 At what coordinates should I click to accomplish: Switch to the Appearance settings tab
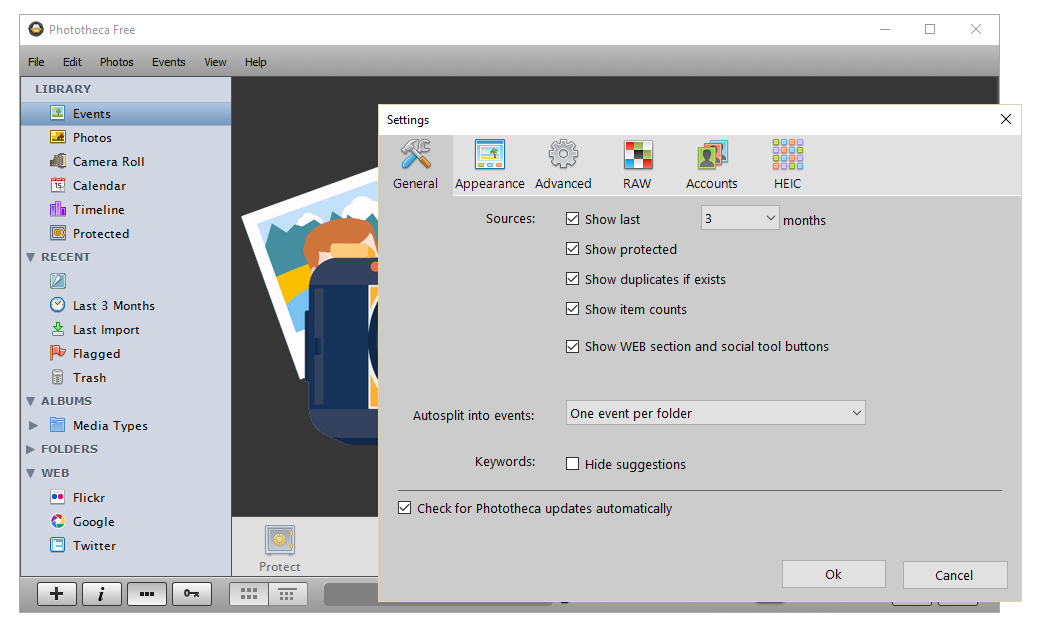(489, 165)
